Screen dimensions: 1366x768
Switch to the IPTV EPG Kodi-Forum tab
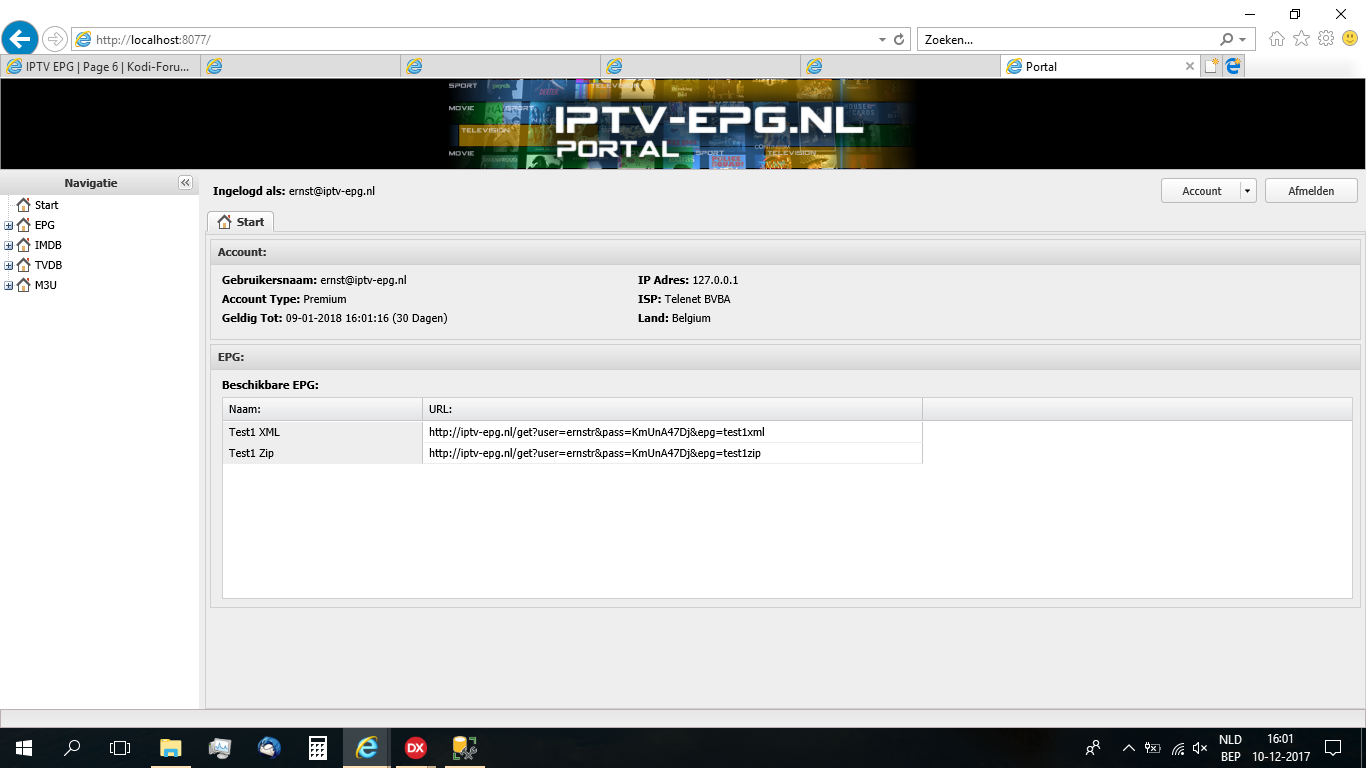(100, 66)
